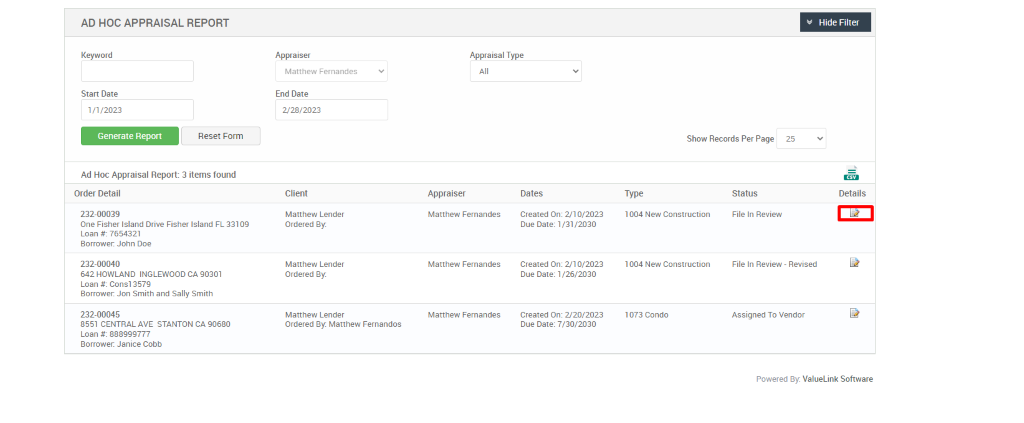Click Created On: 2/20/2023 text
Image resolution: width=1024 pixels, height=423 pixels.
click(562, 315)
